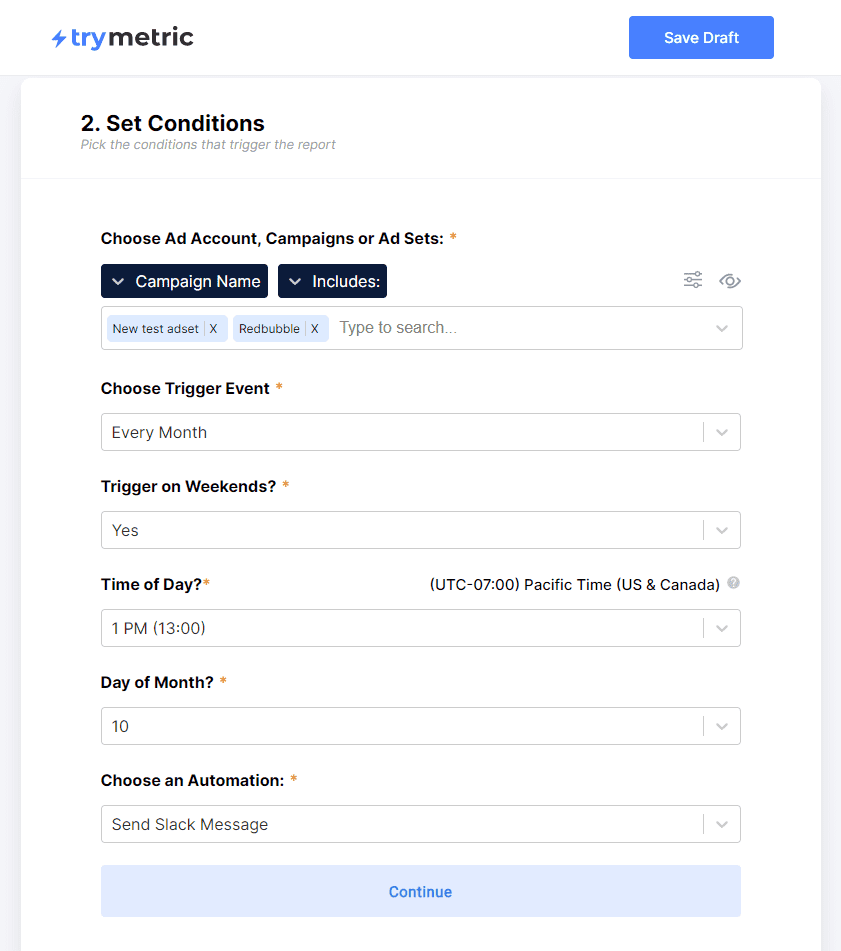The width and height of the screenshot is (841, 951).
Task: Expand the campaign search dropdown chevron
Action: (722, 329)
